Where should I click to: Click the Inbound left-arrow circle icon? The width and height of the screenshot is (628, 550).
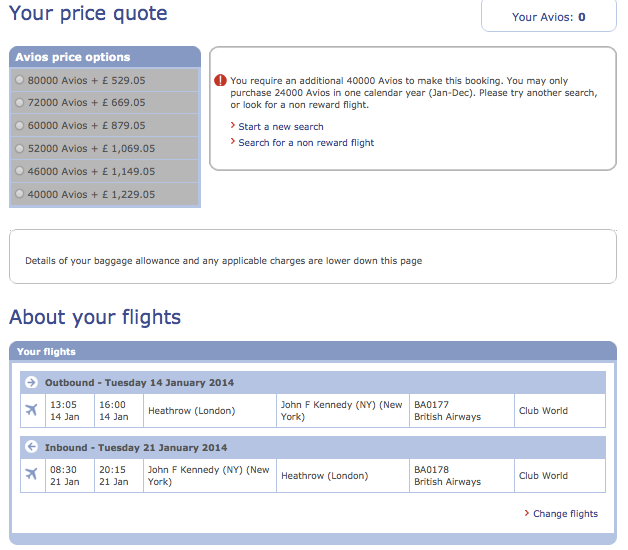pyautogui.click(x=31, y=447)
